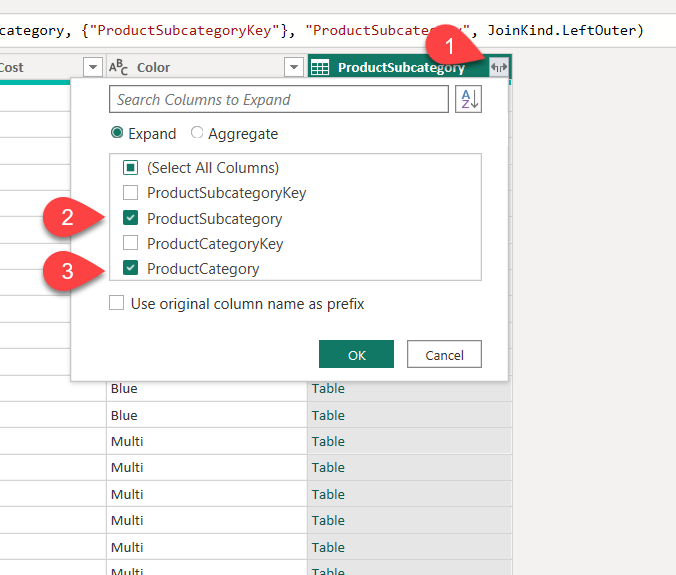Uncheck the ProductSubcategory column checkbox
The width and height of the screenshot is (676, 575).
point(130,218)
